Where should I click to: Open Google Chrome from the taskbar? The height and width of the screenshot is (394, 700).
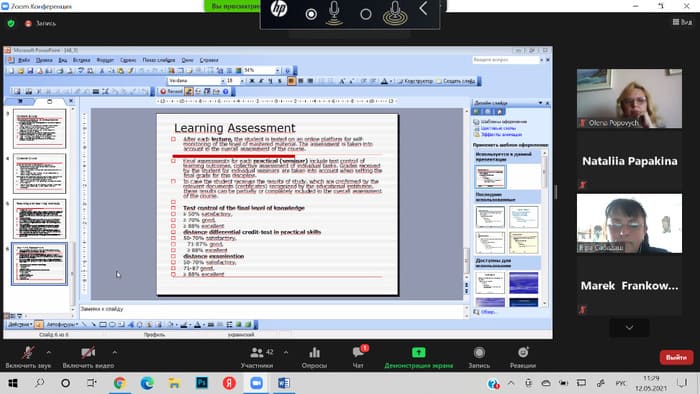pyautogui.click(x=119, y=383)
